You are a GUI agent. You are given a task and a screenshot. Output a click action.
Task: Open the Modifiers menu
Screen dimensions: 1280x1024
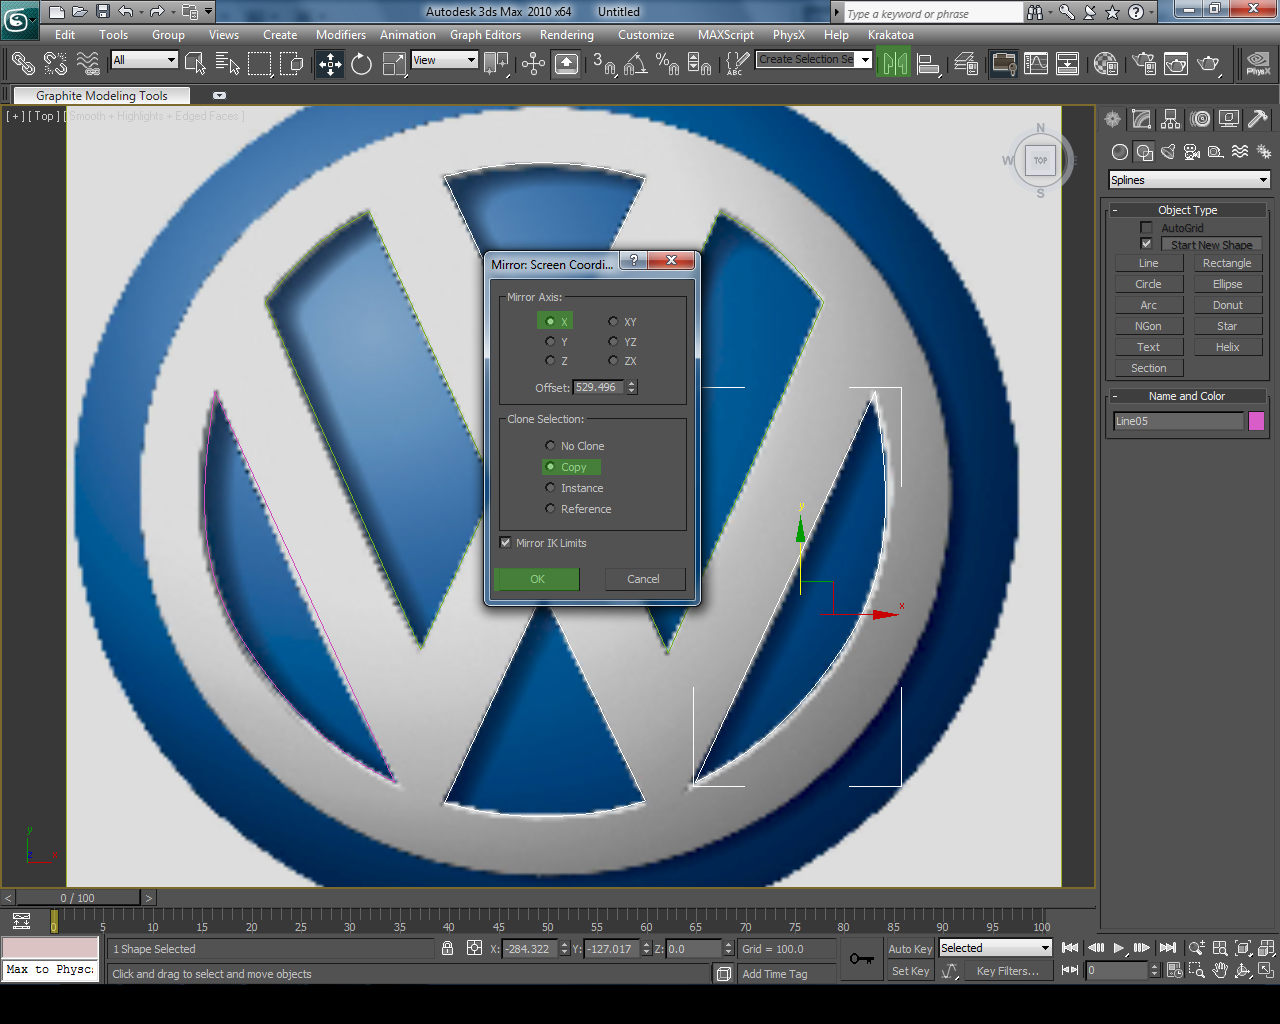click(x=341, y=35)
